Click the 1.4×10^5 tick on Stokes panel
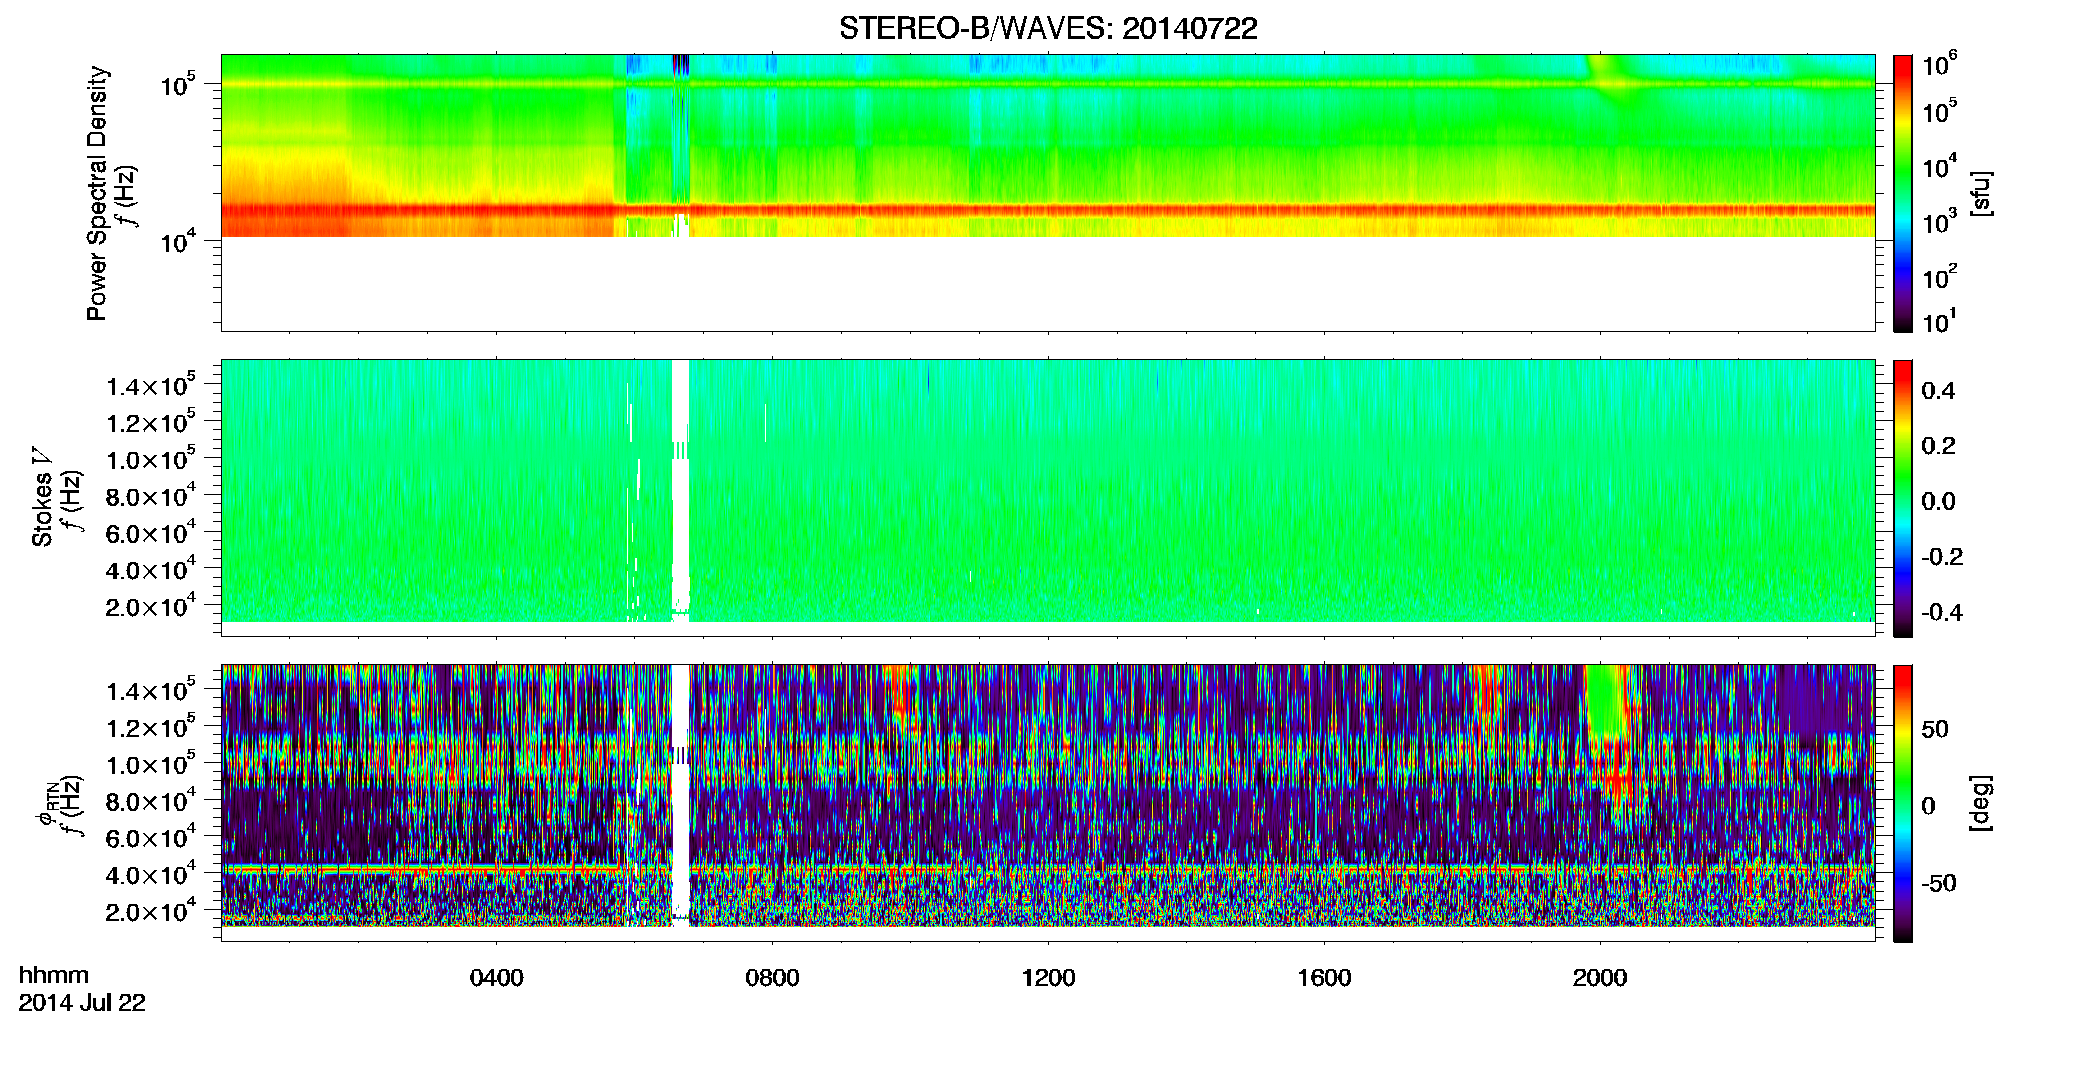Viewport: 2096px width, 1080px height. click(151, 386)
